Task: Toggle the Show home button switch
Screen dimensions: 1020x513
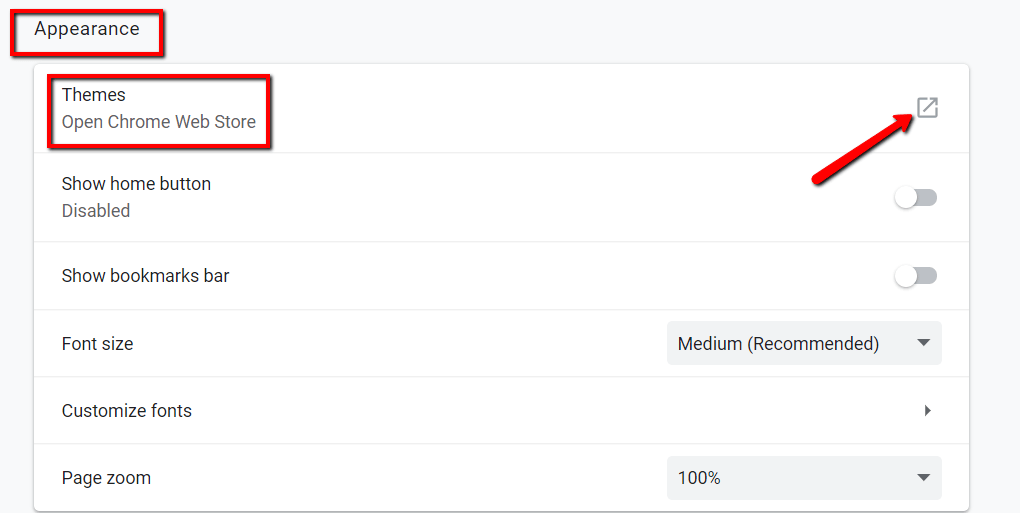Action: [915, 197]
